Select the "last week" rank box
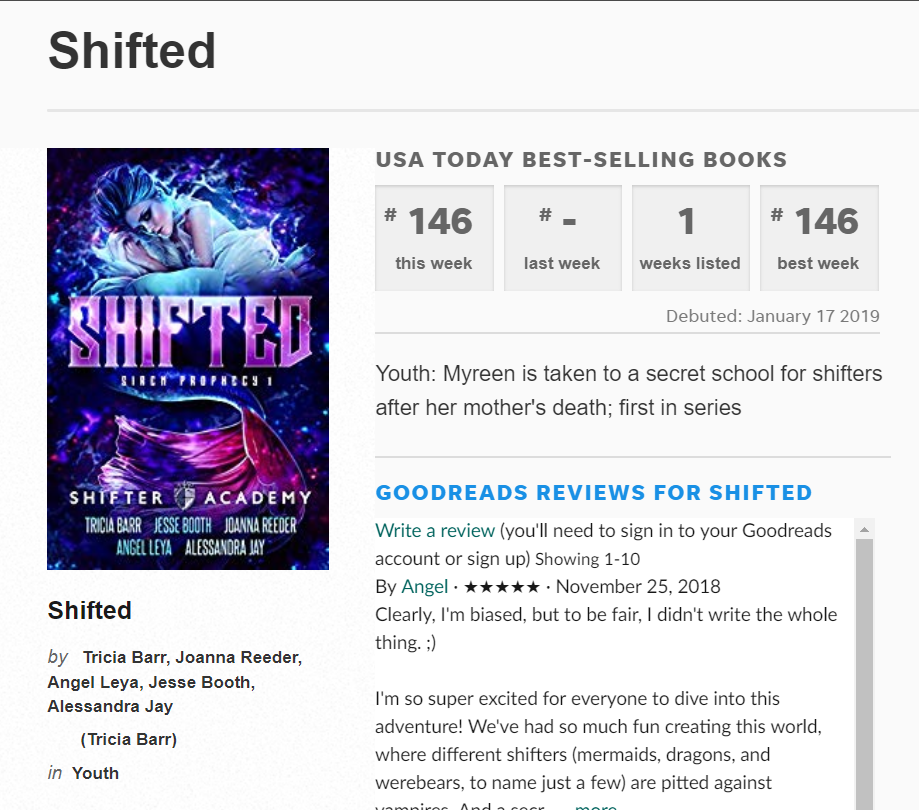This screenshot has width=919, height=810. [562, 238]
